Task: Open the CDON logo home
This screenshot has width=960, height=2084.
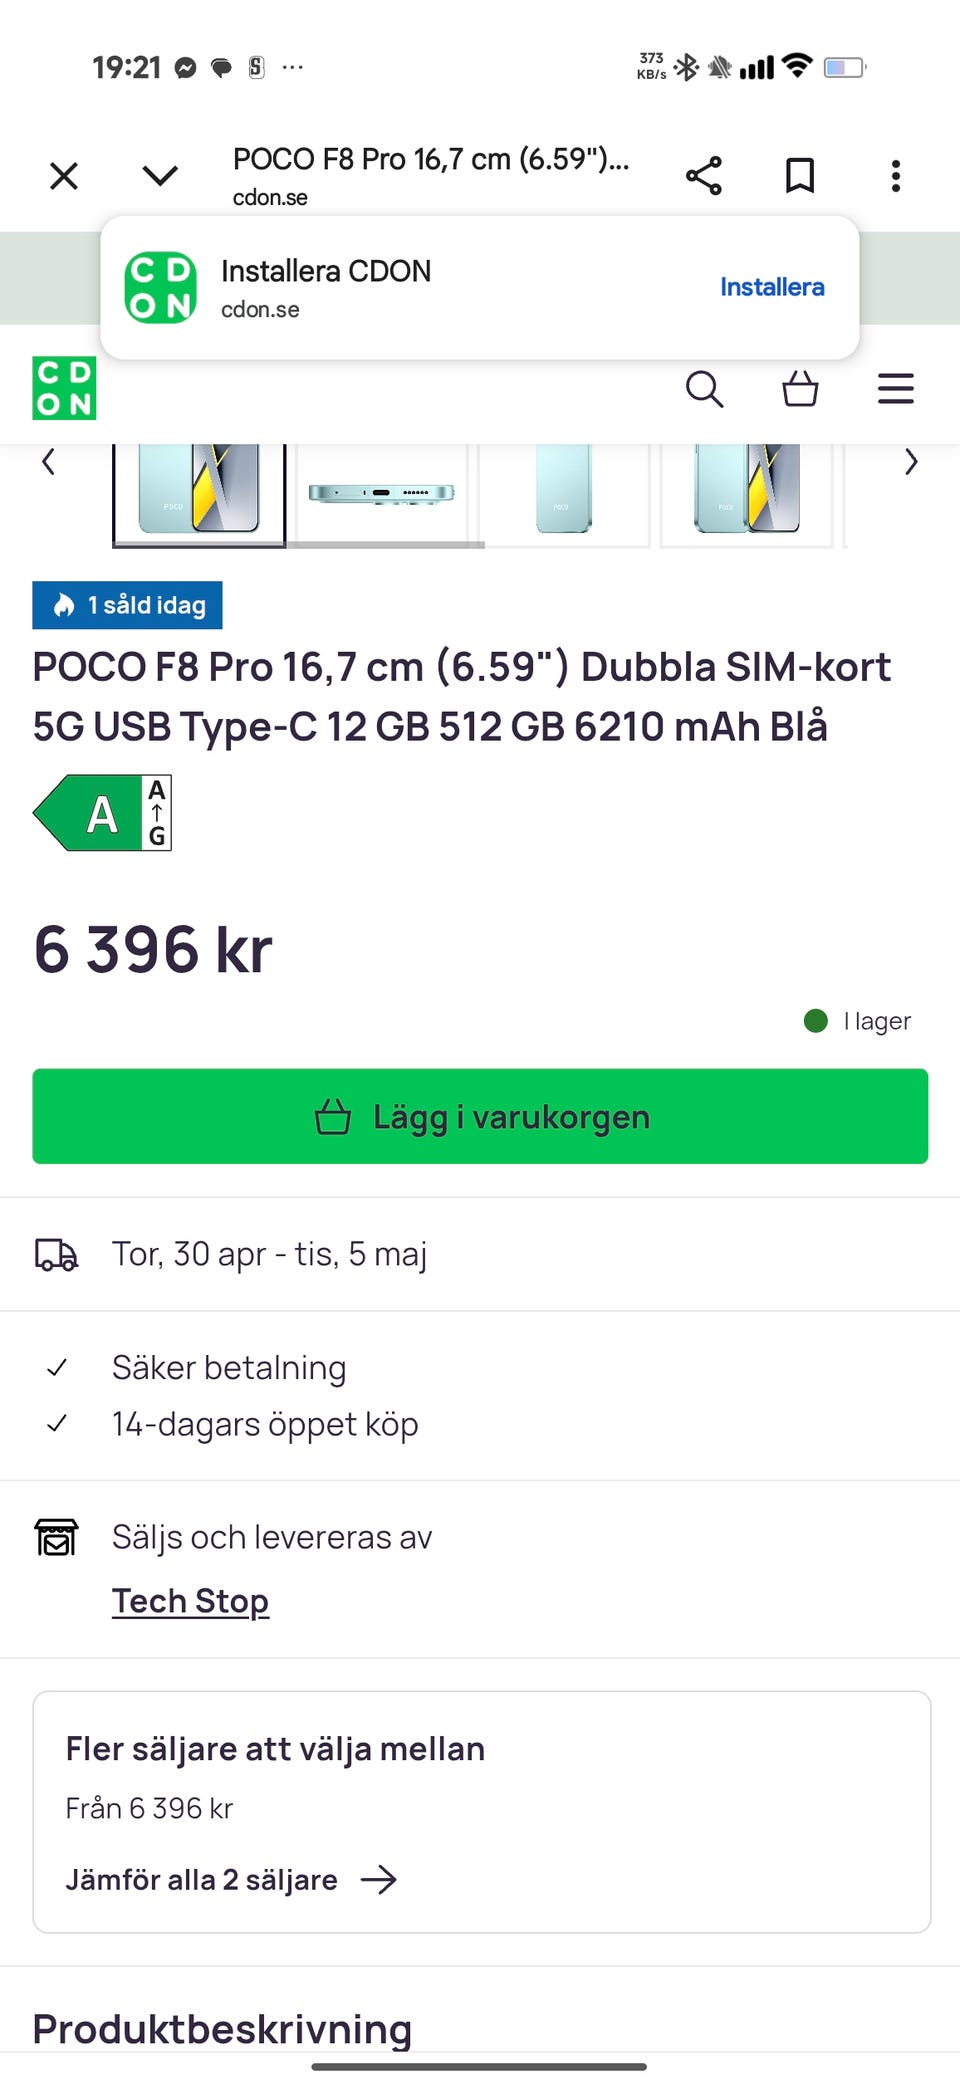Action: tap(64, 388)
